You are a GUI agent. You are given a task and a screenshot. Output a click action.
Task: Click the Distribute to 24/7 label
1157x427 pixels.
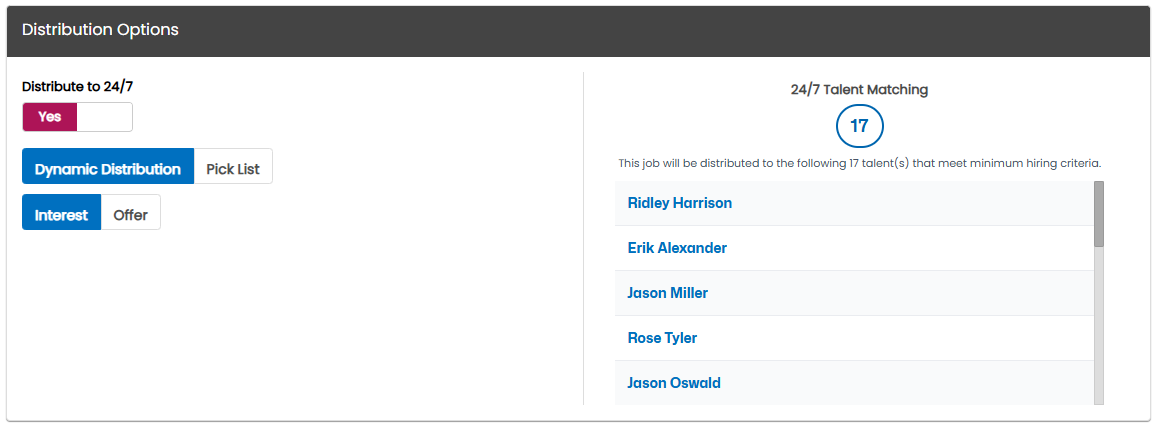pyautogui.click(x=77, y=86)
